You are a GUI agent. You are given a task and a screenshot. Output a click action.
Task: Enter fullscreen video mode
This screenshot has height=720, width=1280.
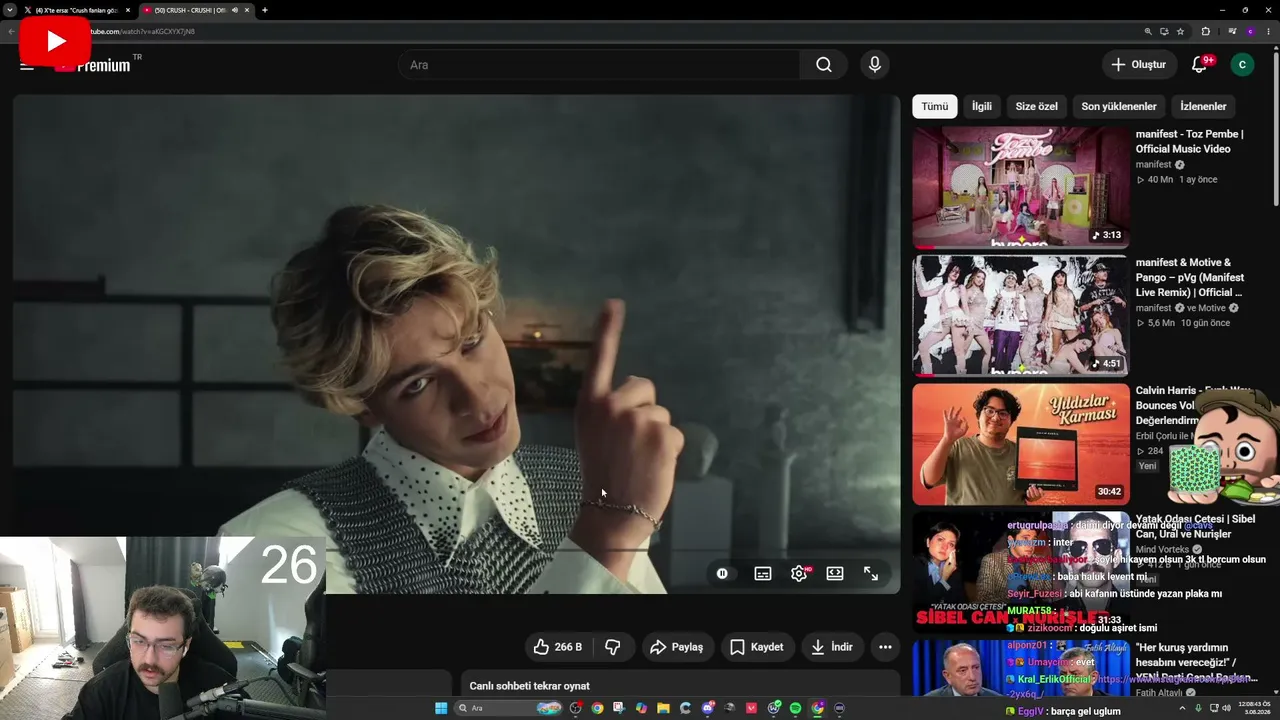click(x=871, y=573)
